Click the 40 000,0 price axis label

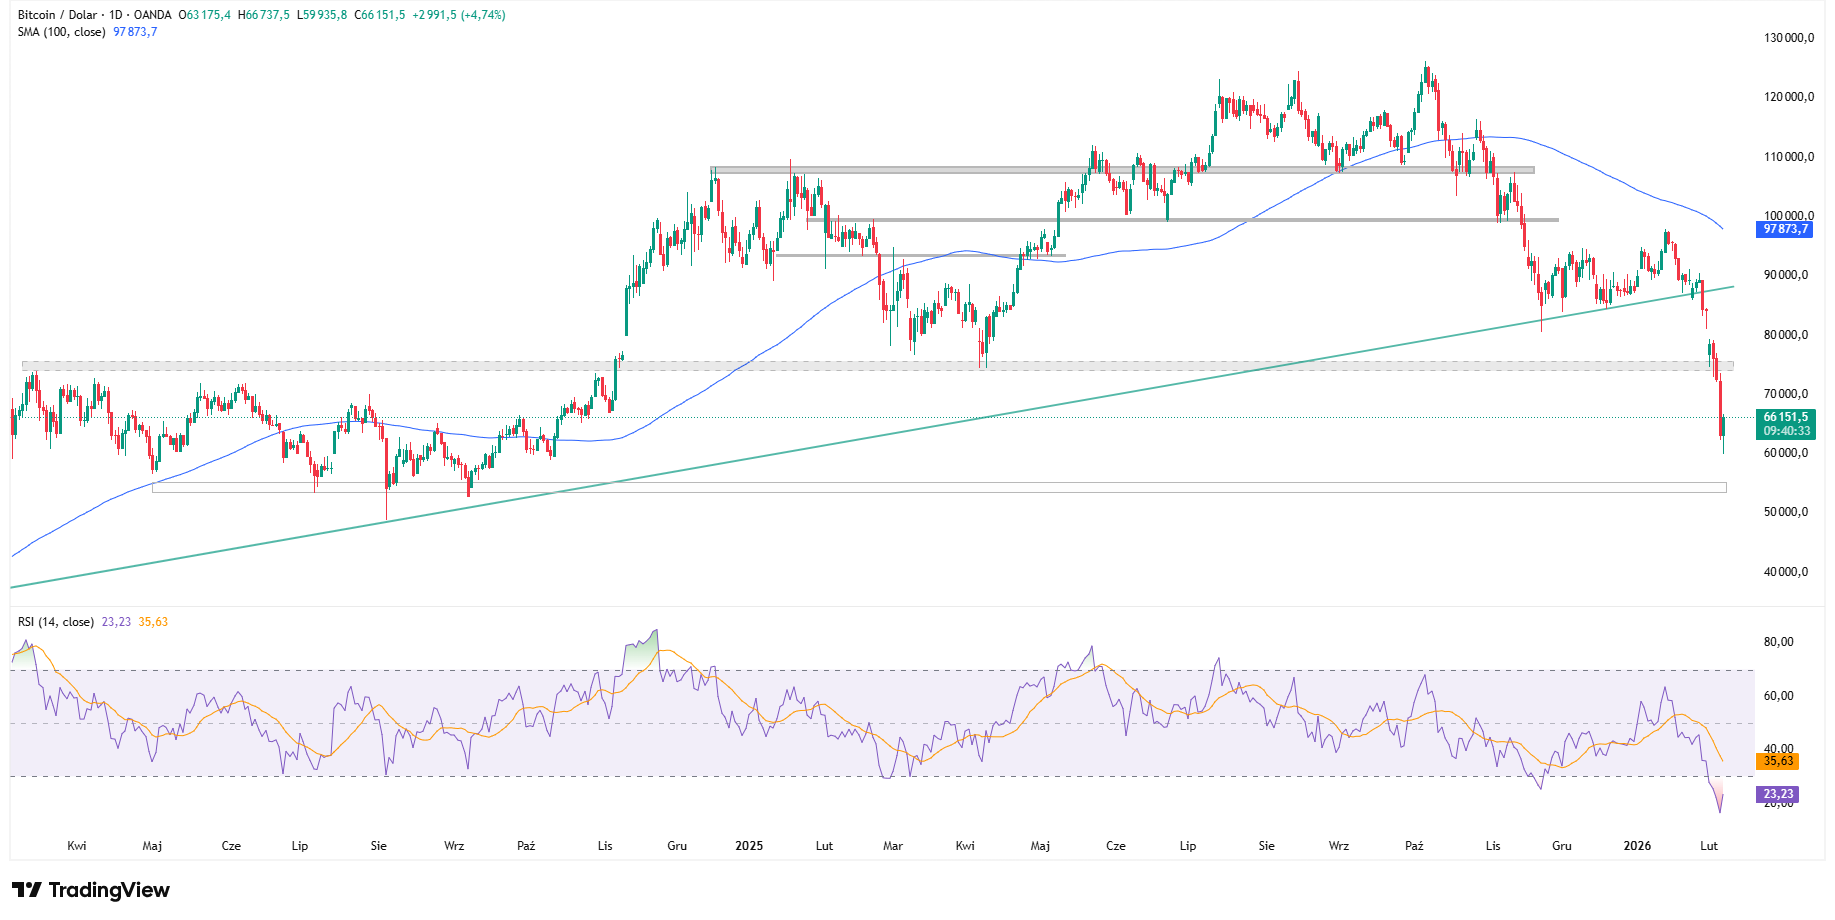coord(1786,572)
